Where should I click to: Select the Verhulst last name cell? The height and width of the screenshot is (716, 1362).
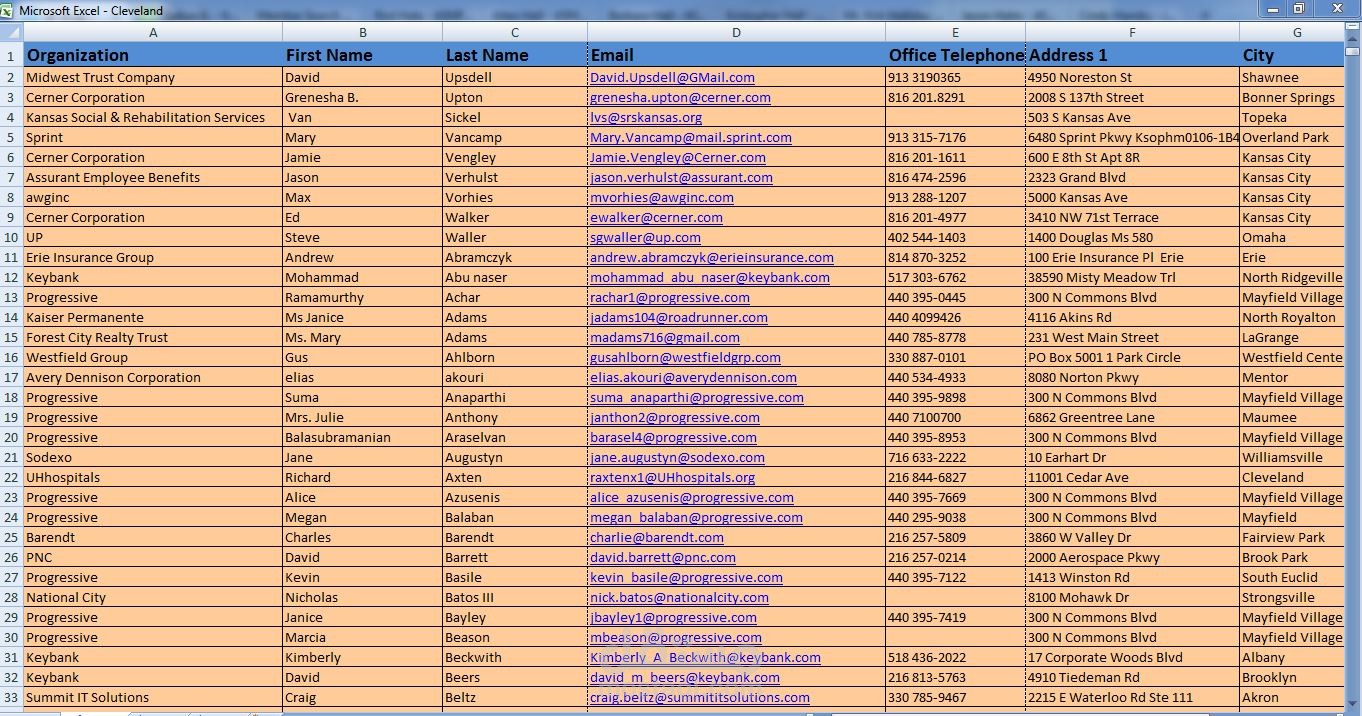point(515,177)
